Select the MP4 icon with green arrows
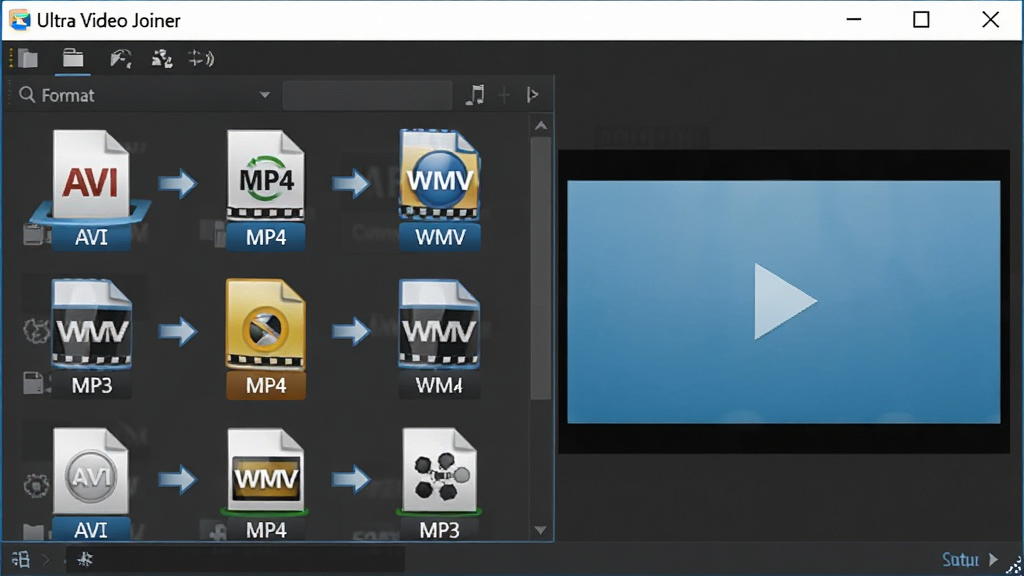1024x576 pixels. [x=265, y=175]
